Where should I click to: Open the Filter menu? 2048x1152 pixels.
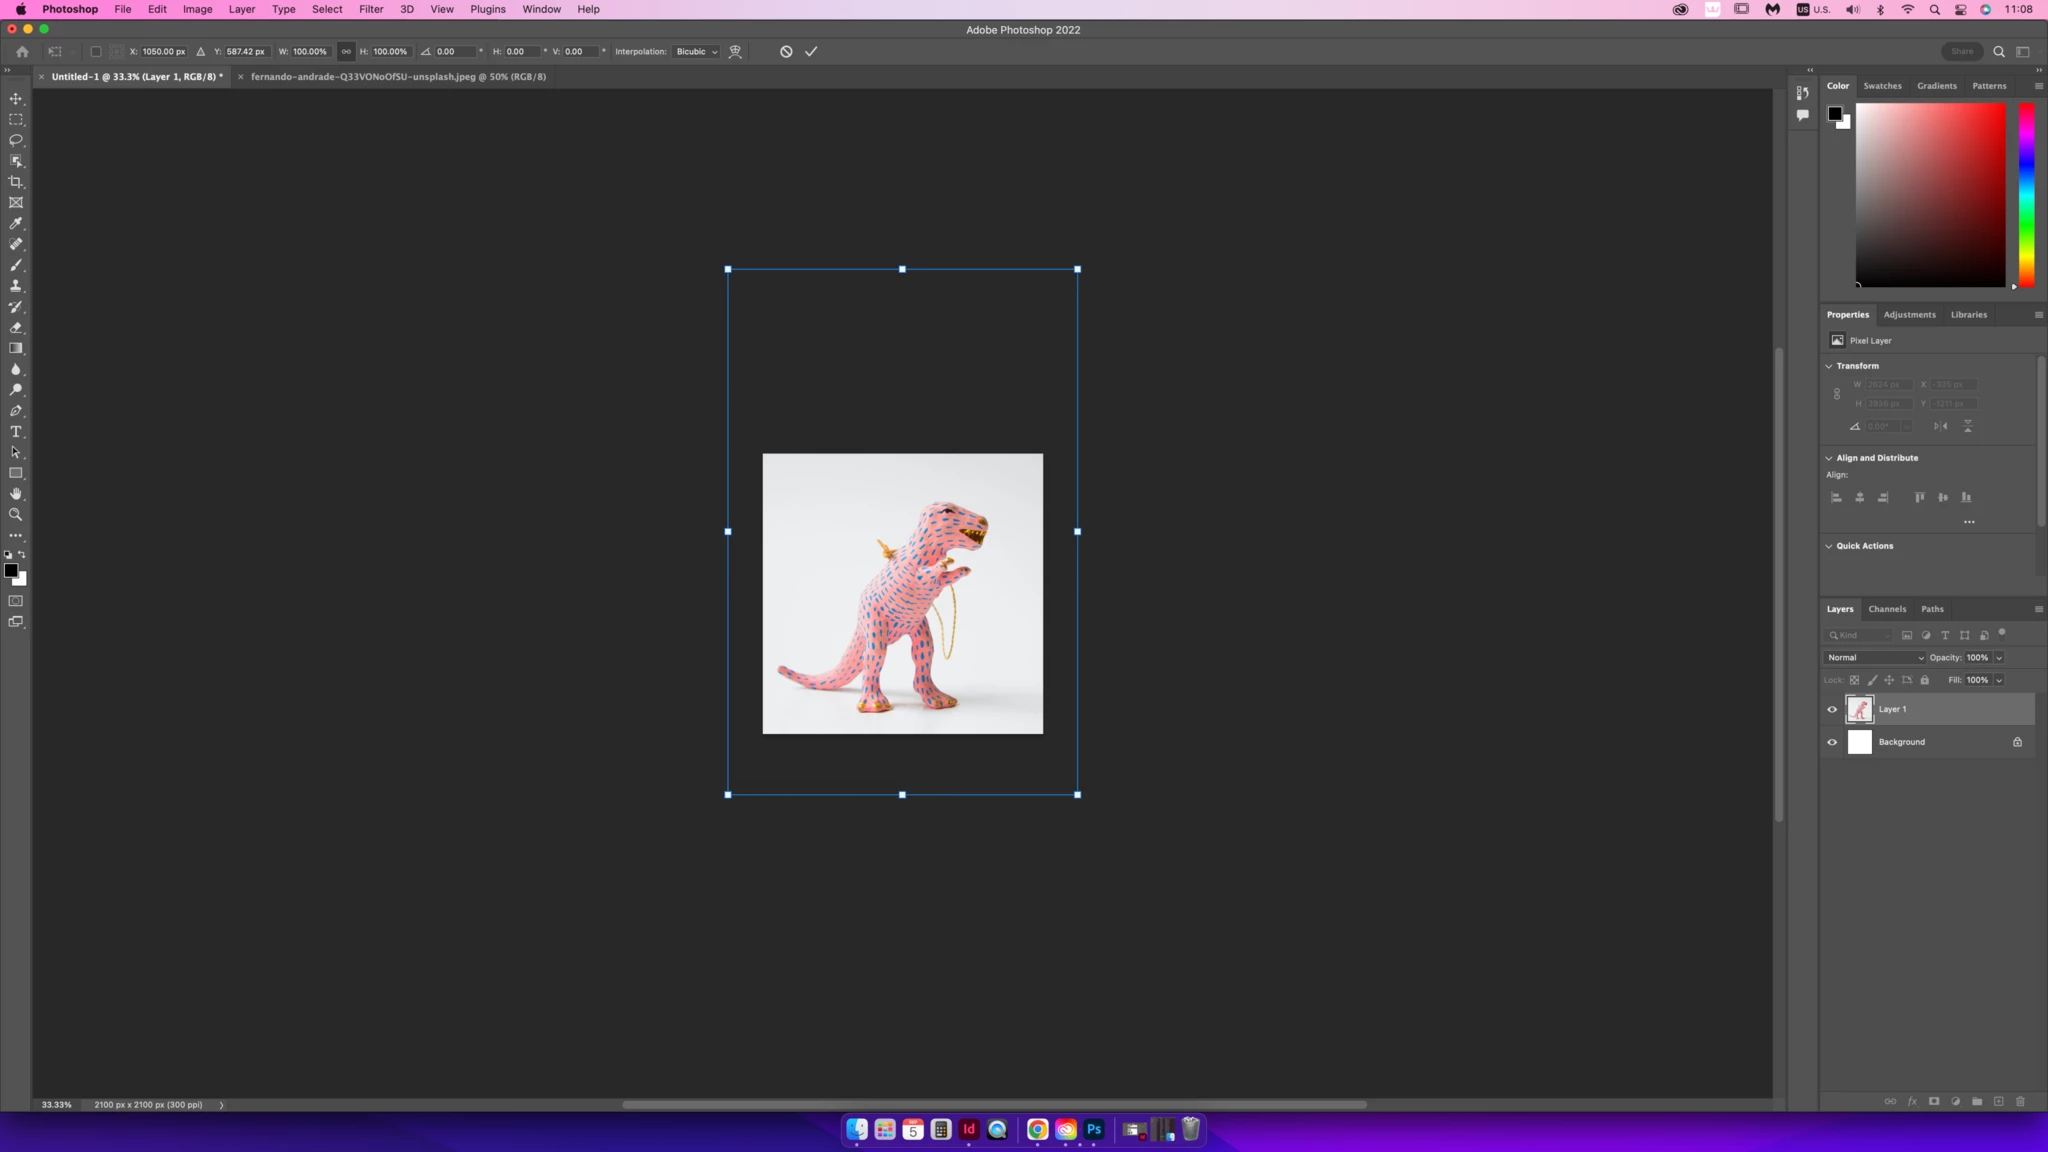[x=371, y=9]
